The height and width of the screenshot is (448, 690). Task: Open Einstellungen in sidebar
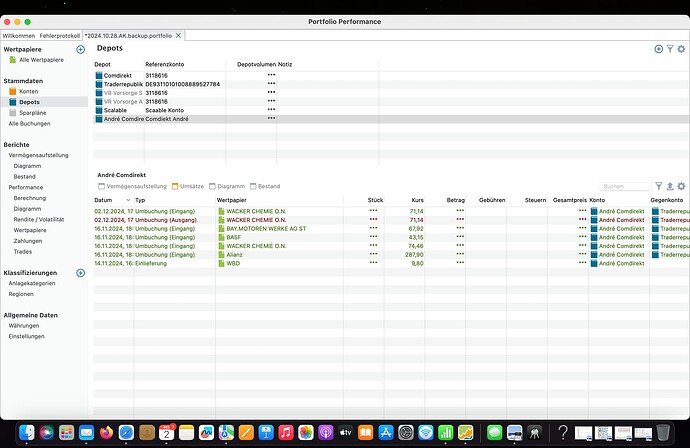tap(26, 336)
